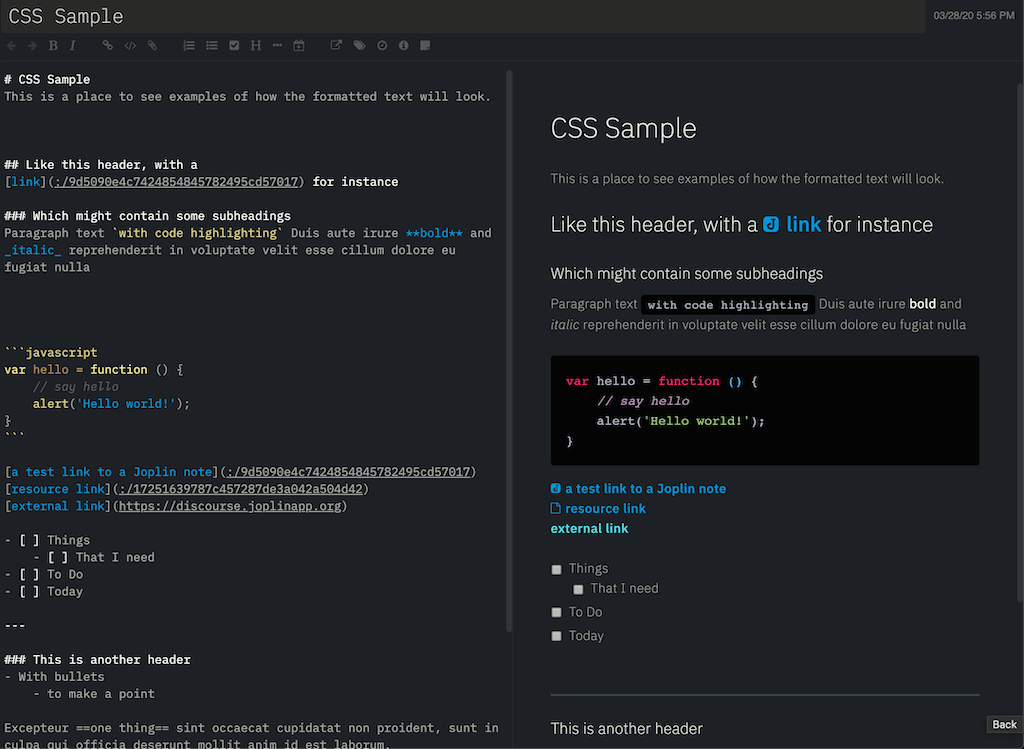Check the 'Today' checkbox in preview
1024x749 pixels.
556,636
